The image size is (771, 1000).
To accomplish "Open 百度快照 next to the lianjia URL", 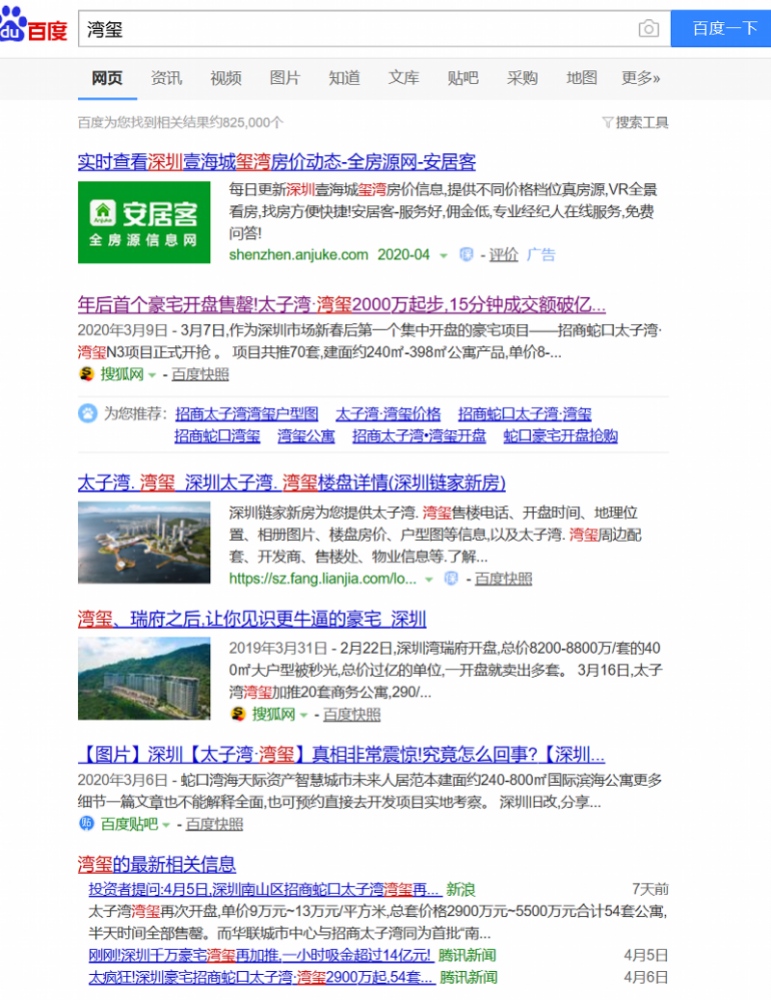I will coord(503,578).
